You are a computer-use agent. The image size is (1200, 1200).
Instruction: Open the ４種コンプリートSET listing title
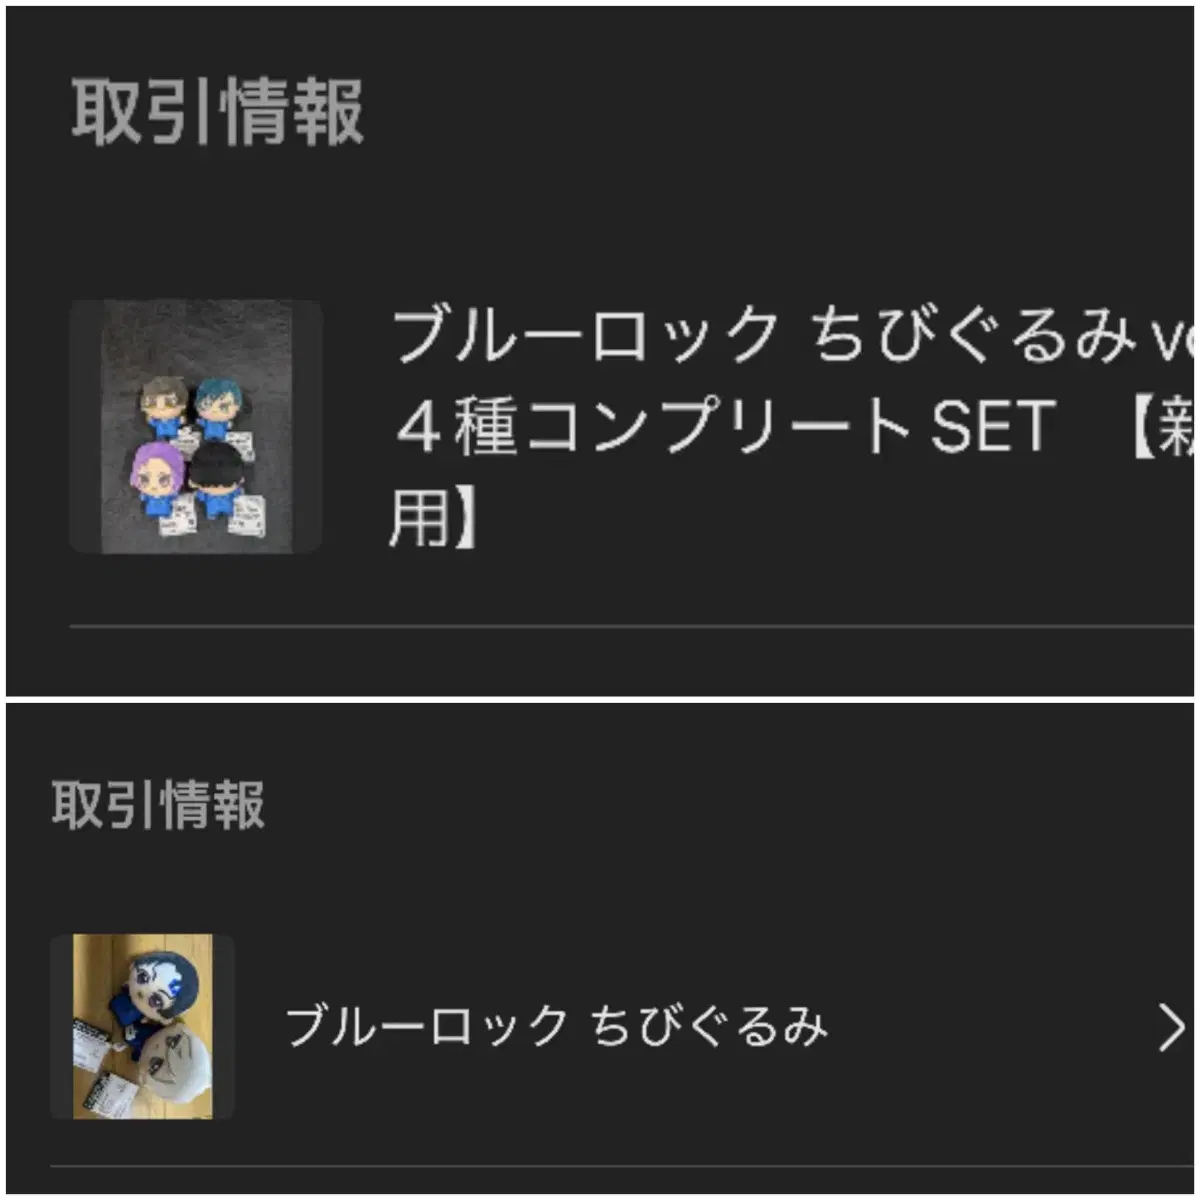tap(790, 428)
